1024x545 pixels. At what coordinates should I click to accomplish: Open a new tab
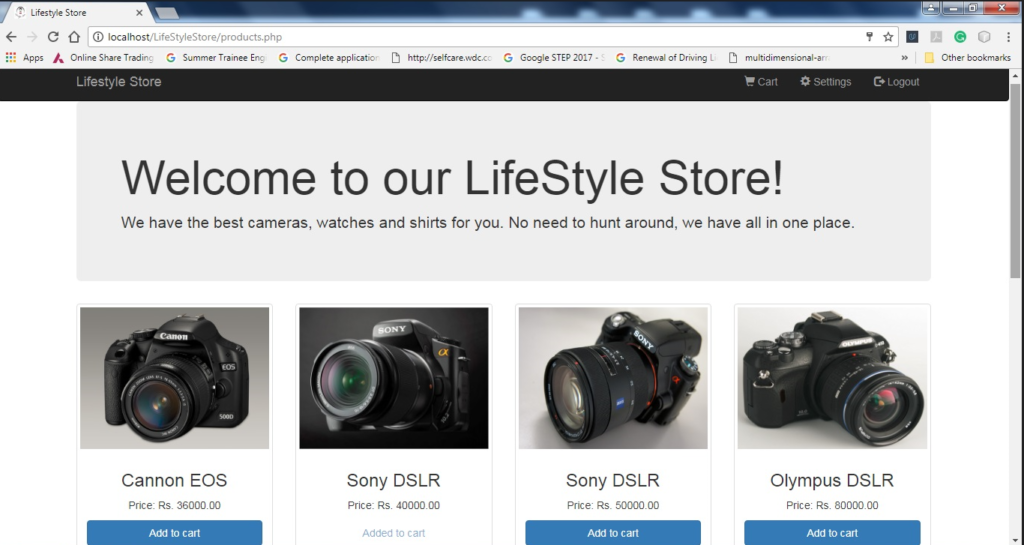pyautogui.click(x=167, y=13)
